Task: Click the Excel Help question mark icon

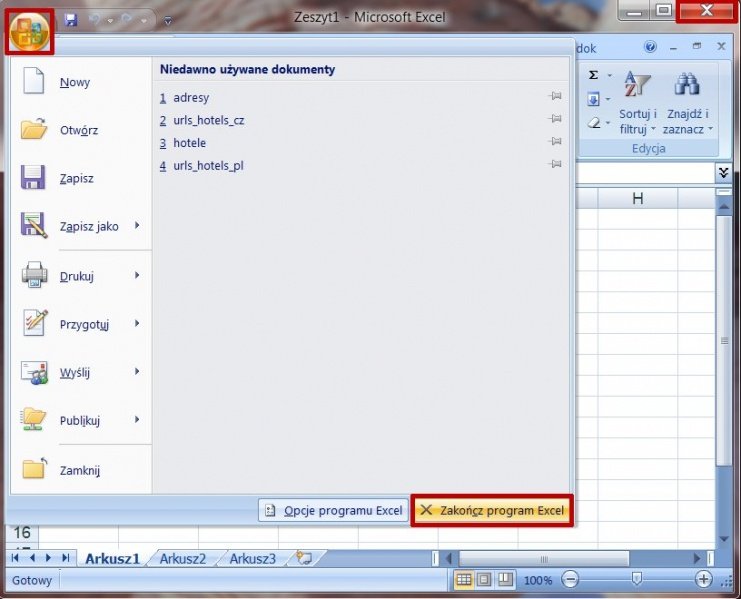Action: pos(650,47)
